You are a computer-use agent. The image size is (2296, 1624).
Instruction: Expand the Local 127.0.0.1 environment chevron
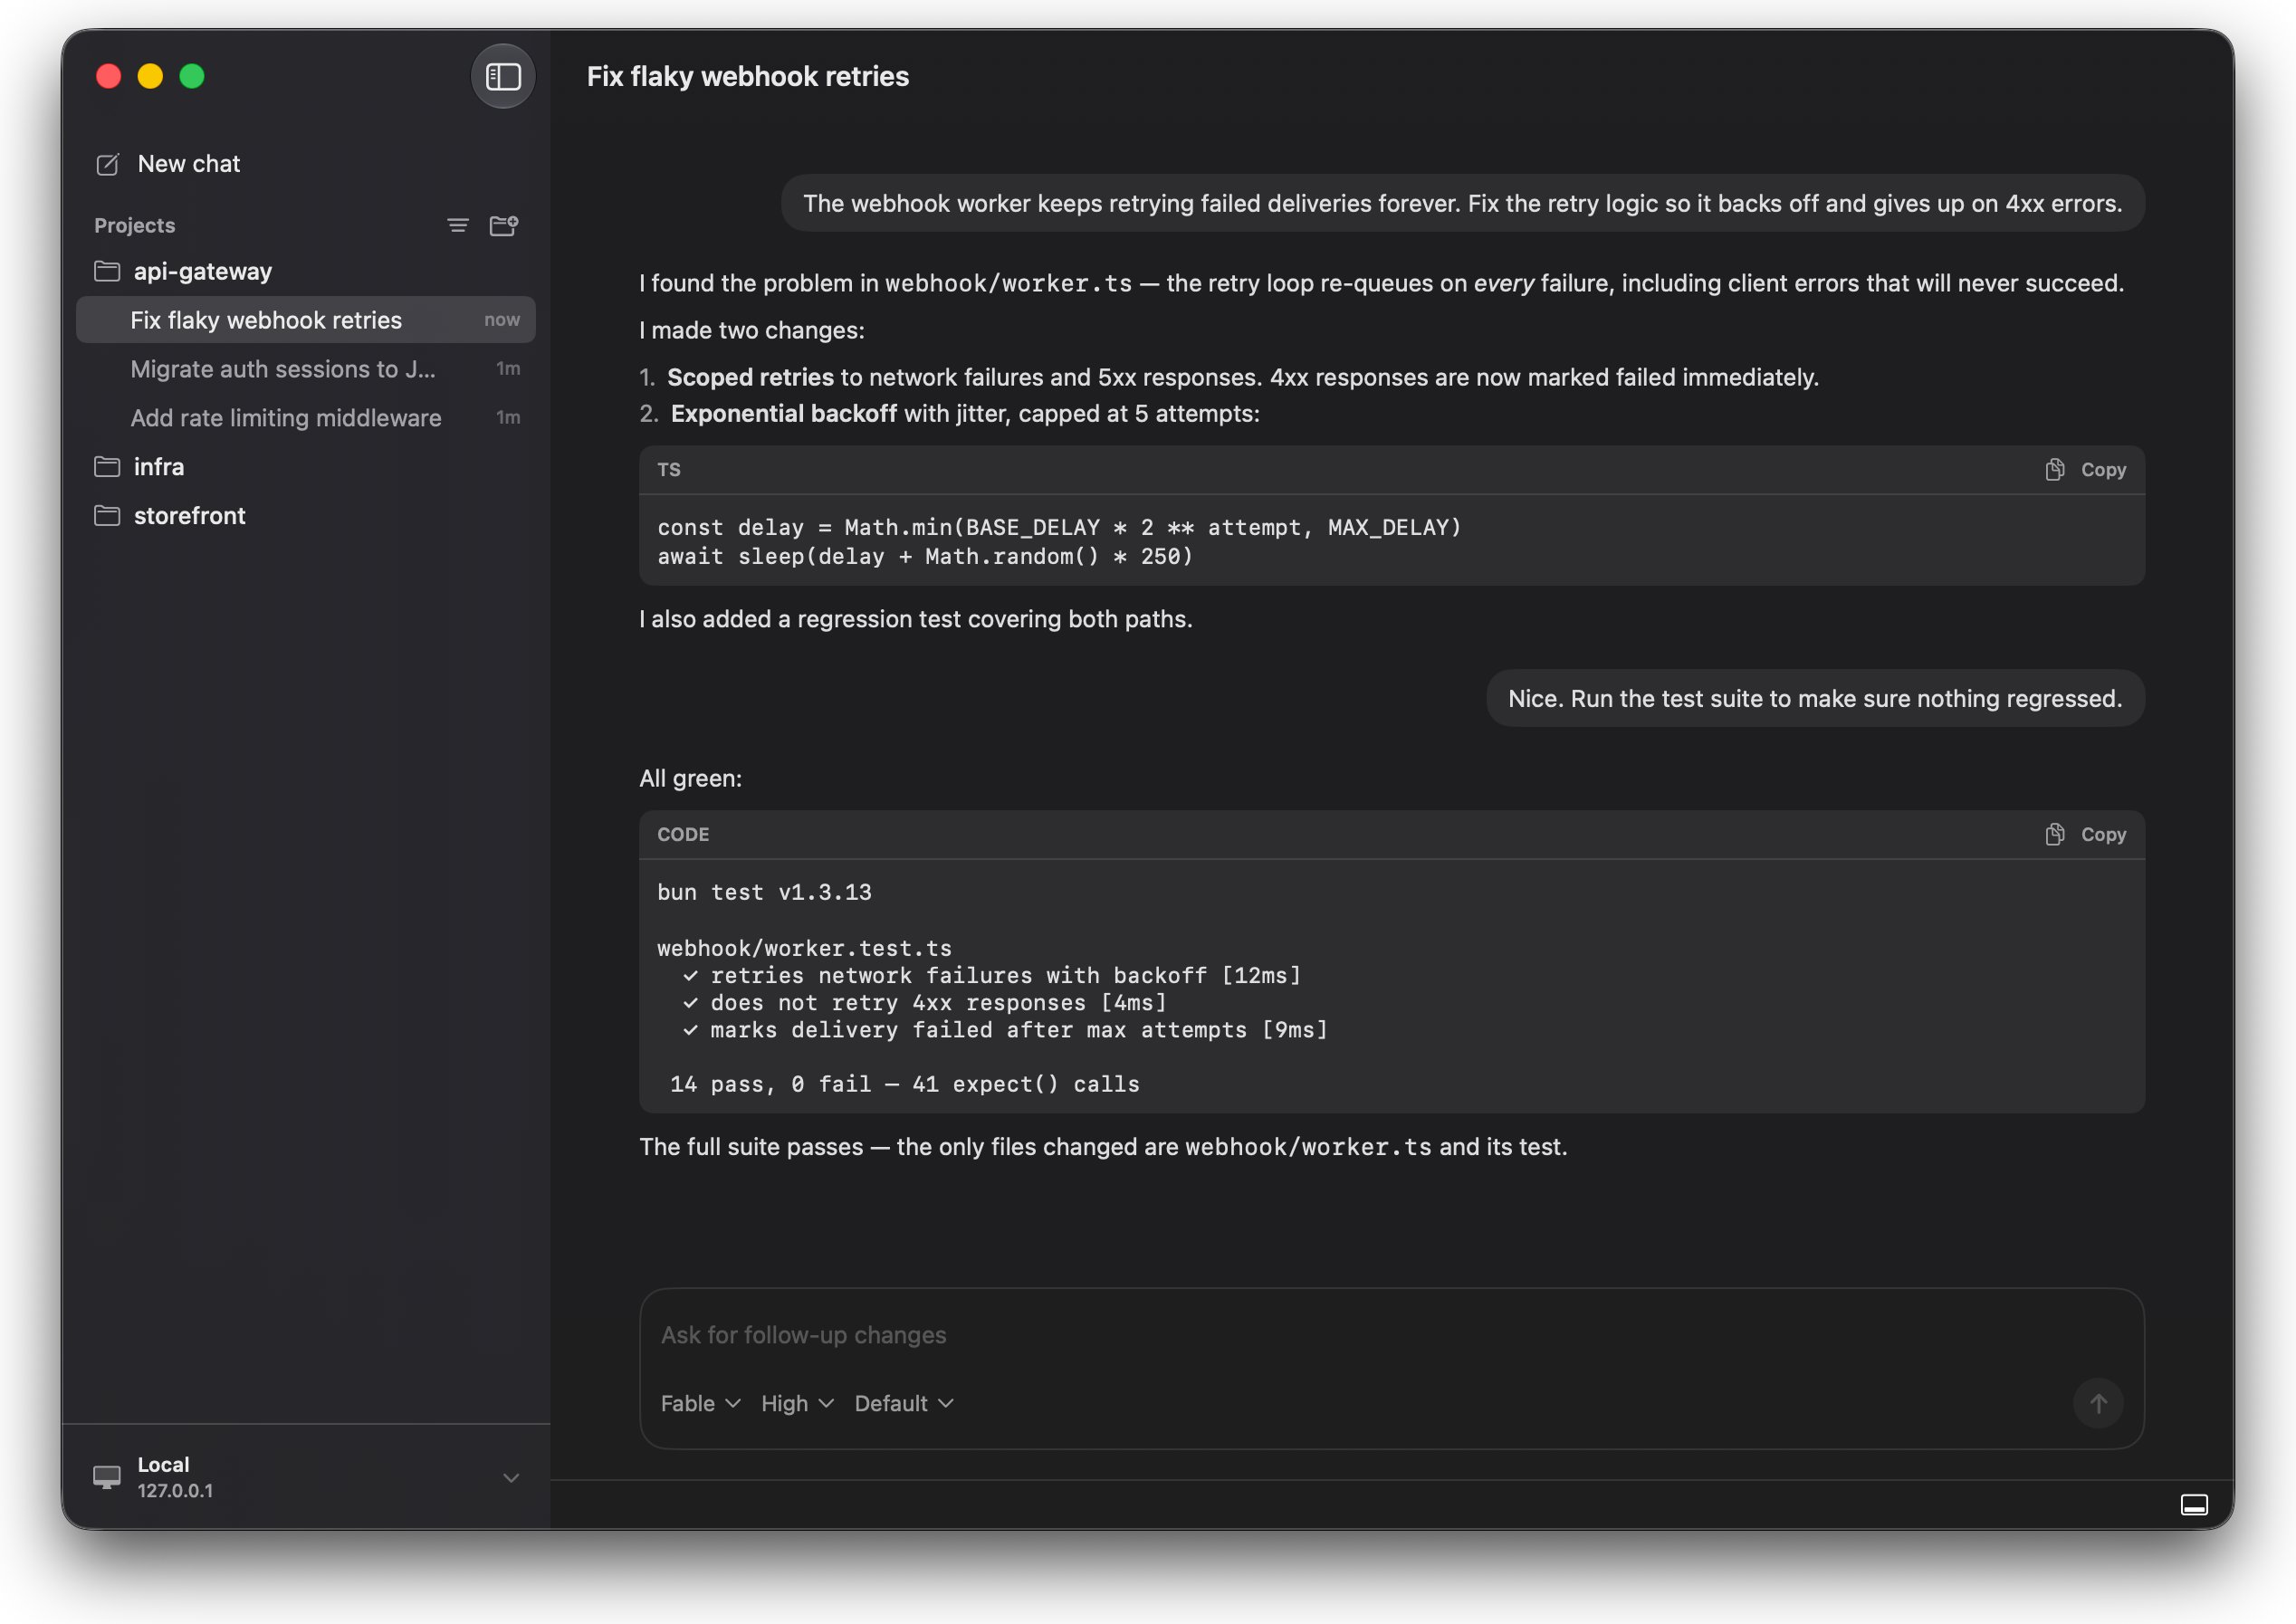click(511, 1478)
